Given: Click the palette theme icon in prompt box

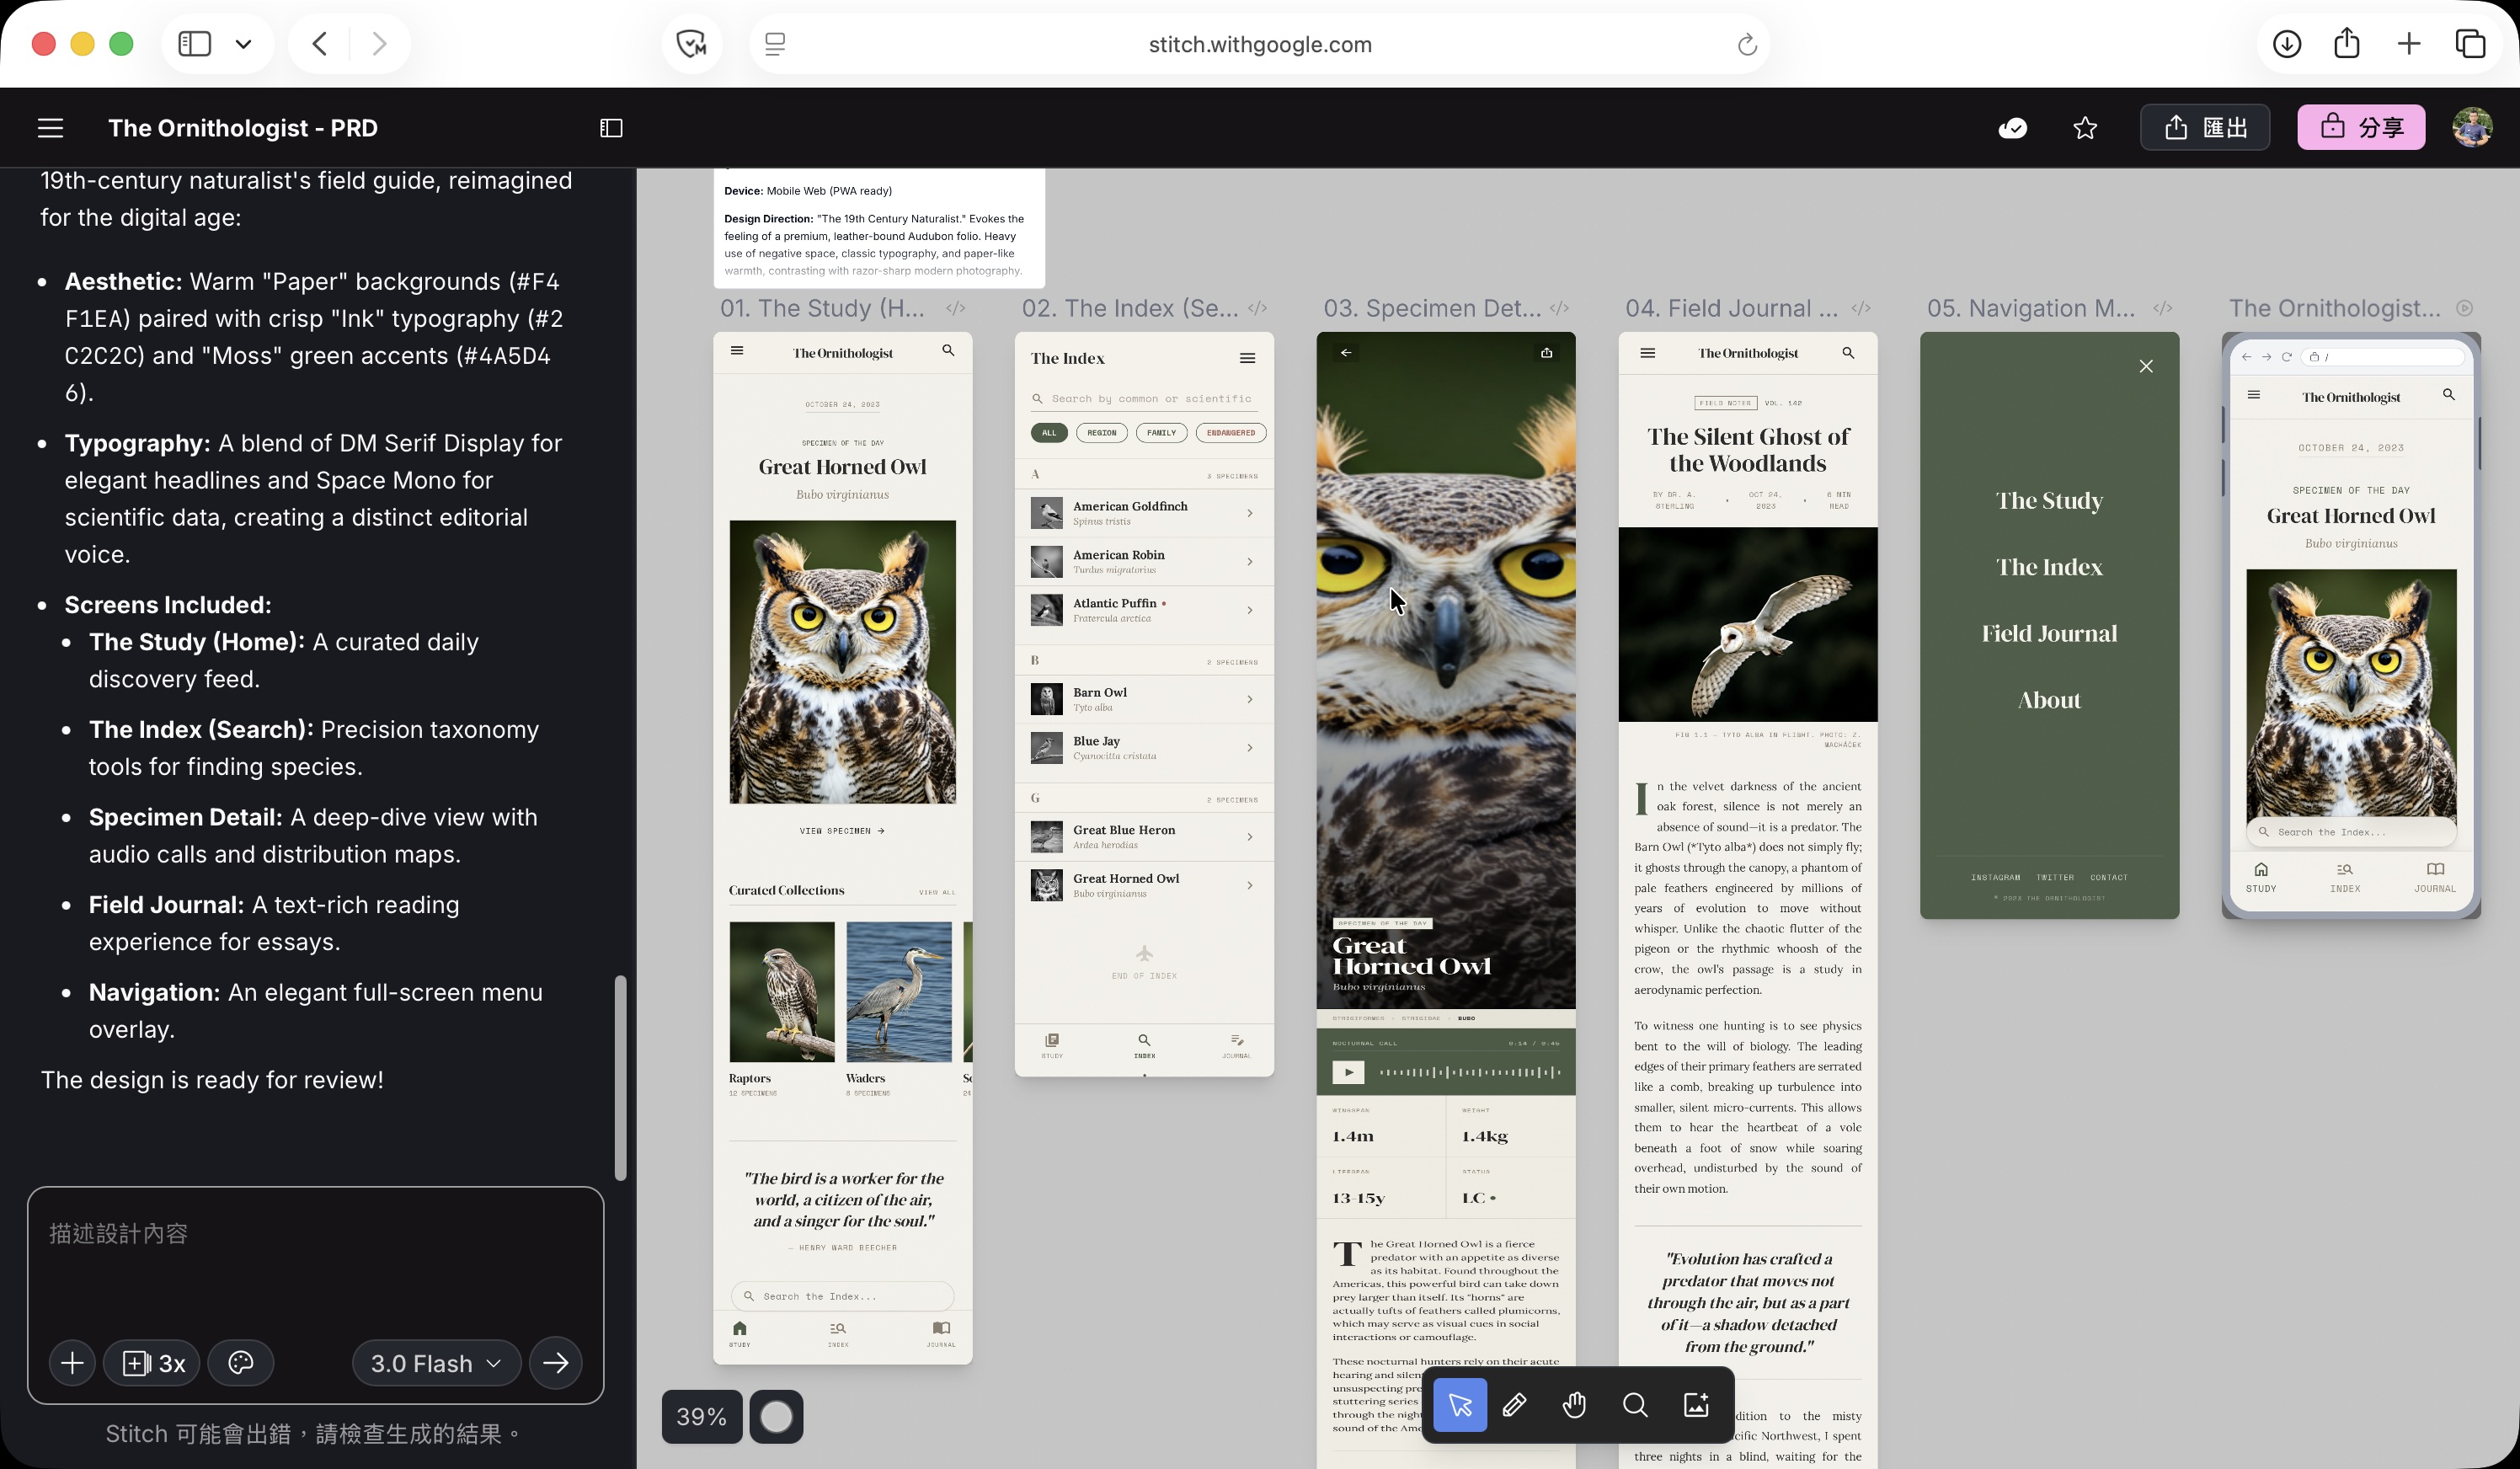Looking at the screenshot, I should [241, 1363].
